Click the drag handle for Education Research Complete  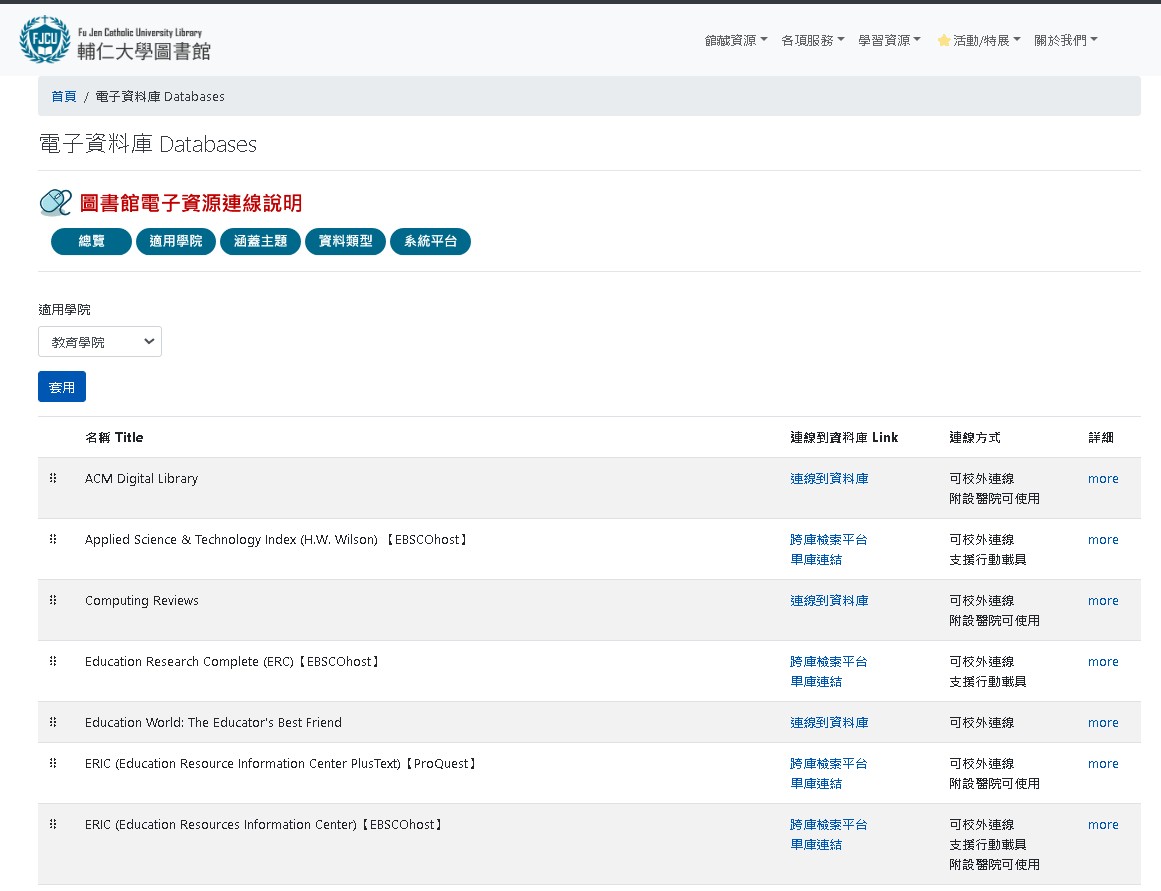(53, 661)
